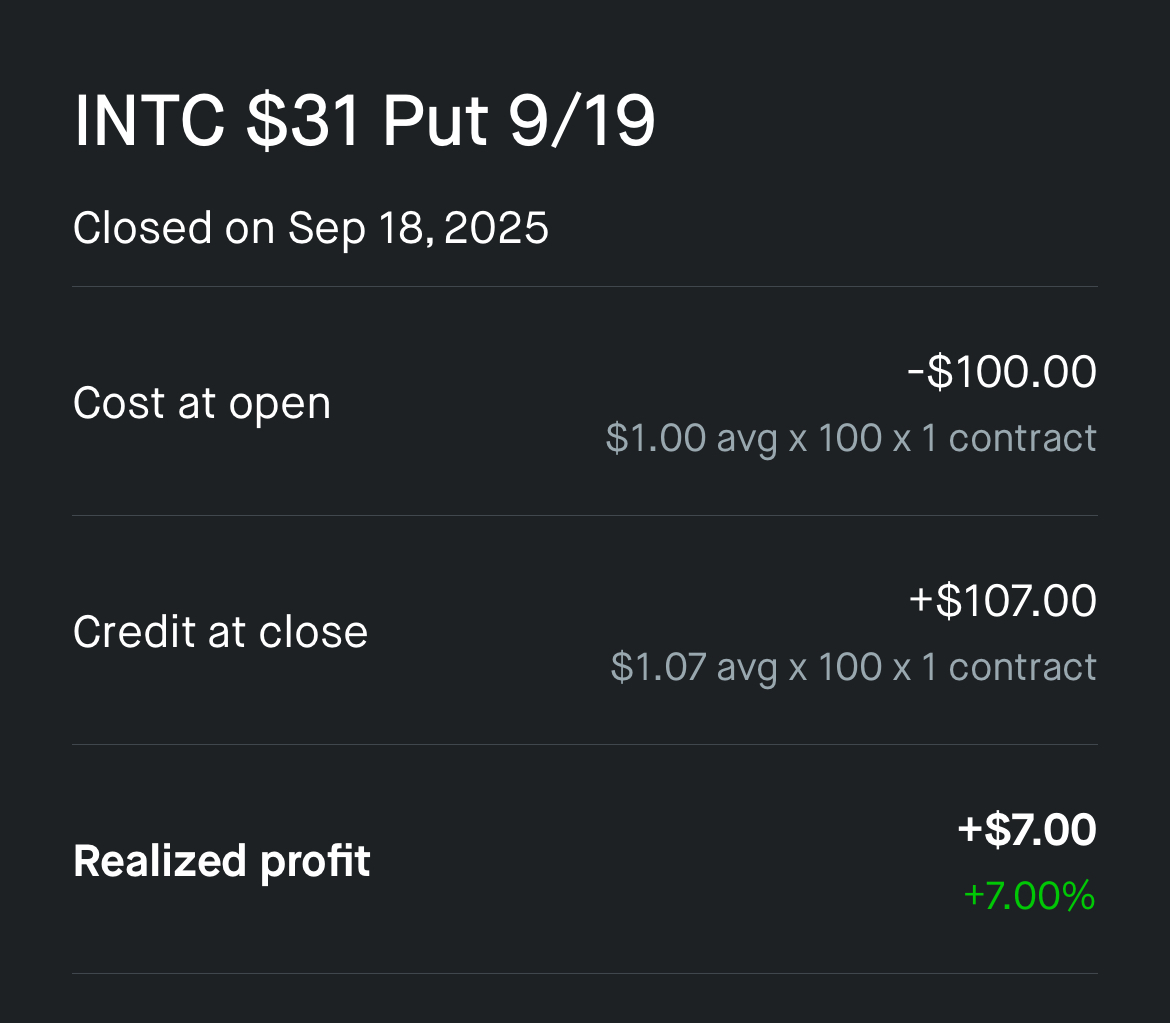Click the word Put in the title
Image resolution: width=1170 pixels, height=1023 pixels.
[x=436, y=122]
